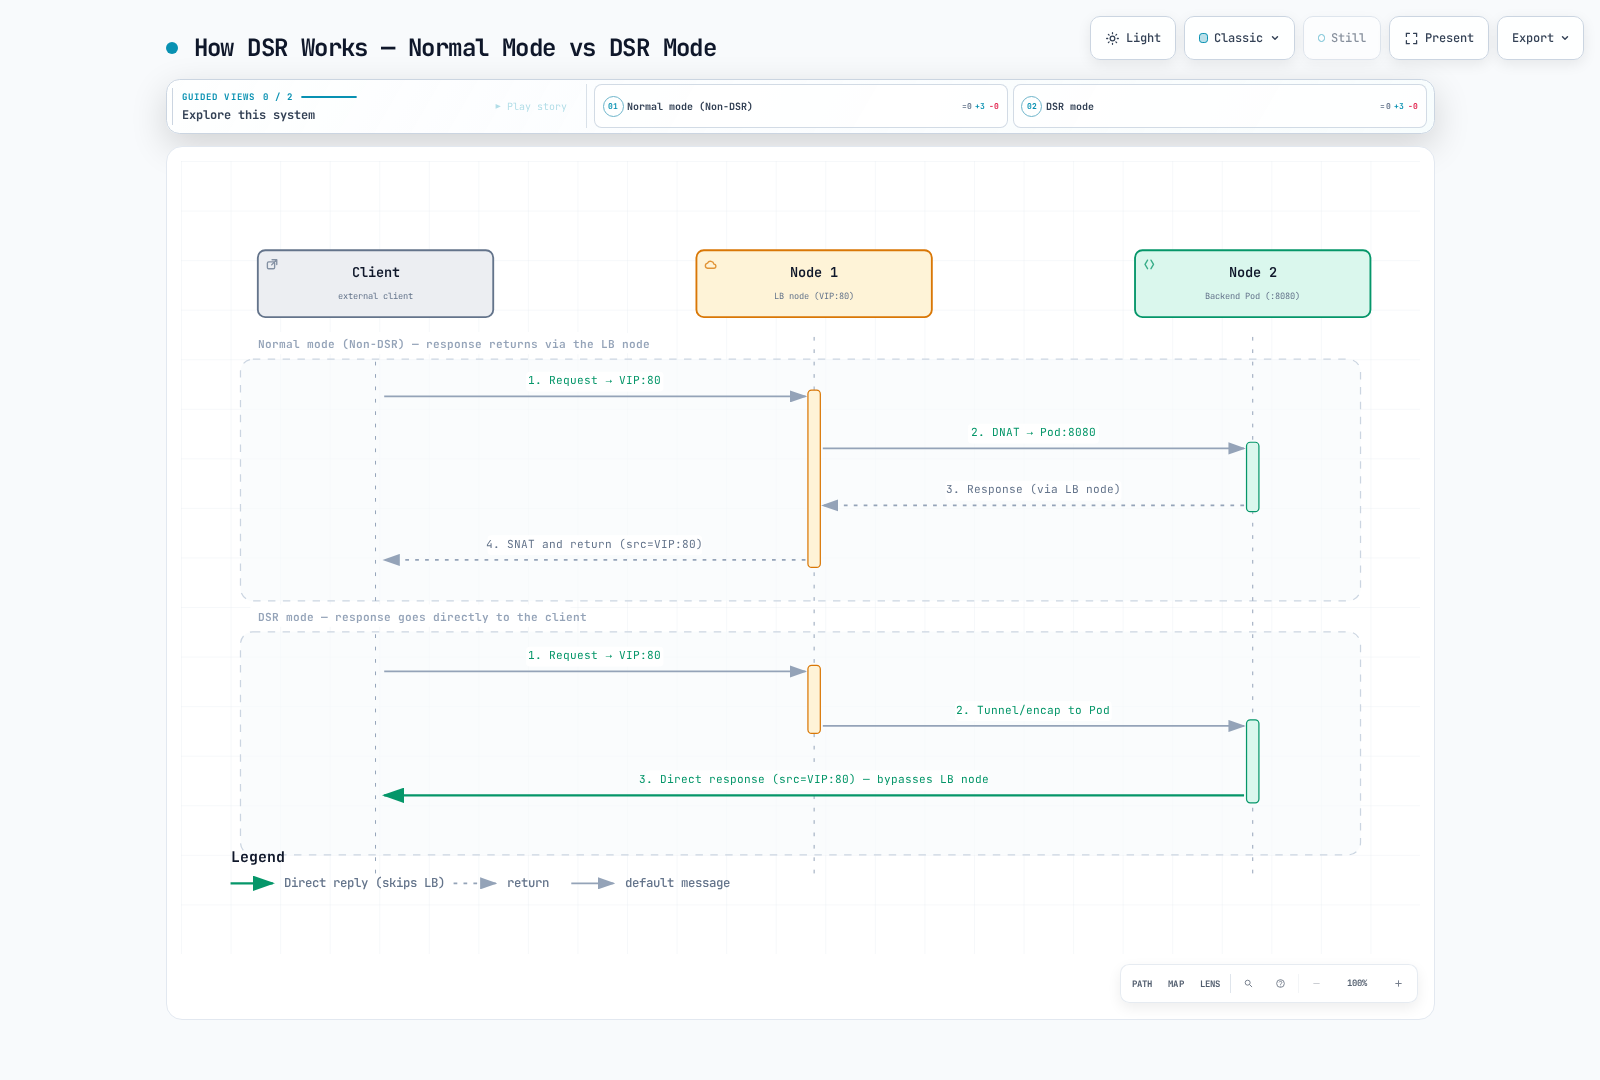Switch theme with the Light button
The image size is (1600, 1080).
tap(1132, 38)
